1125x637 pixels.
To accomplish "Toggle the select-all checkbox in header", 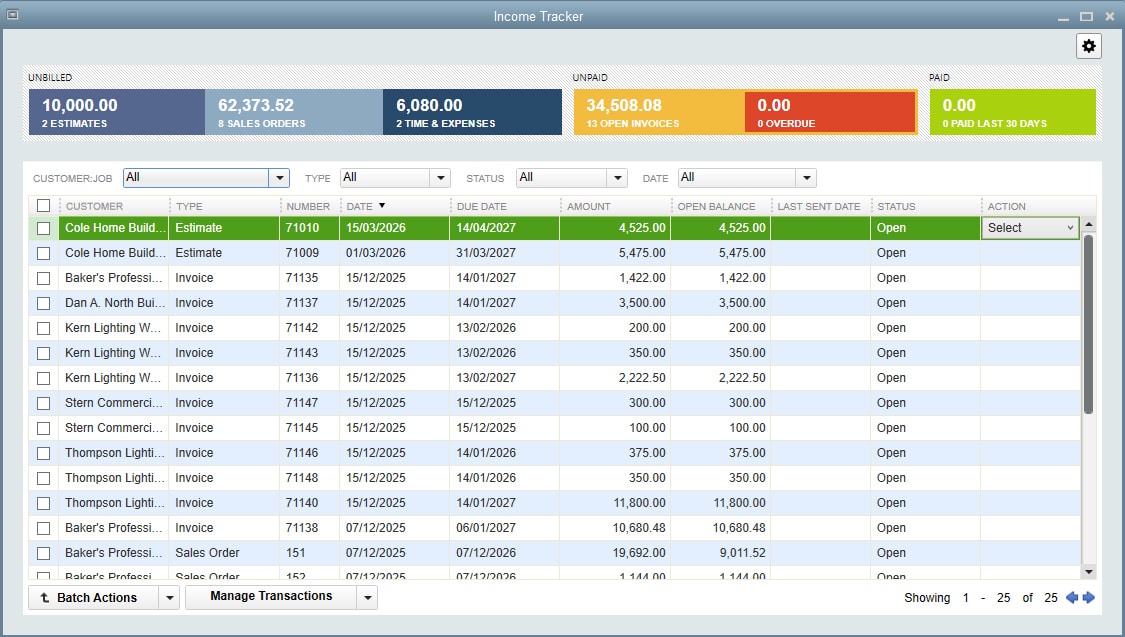I will tap(44, 206).
